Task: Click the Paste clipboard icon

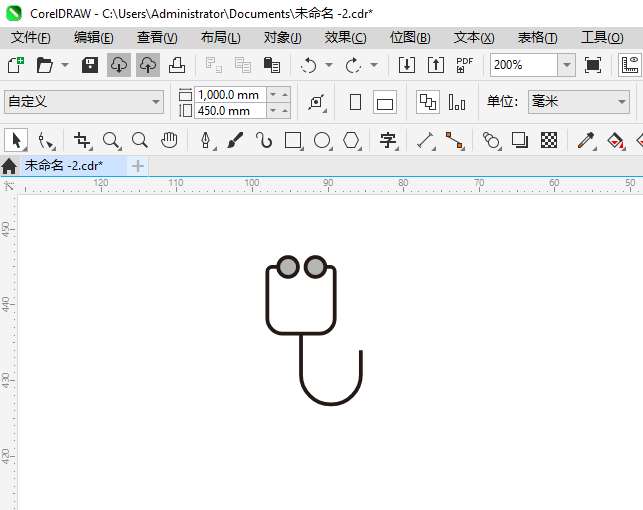Action: click(271, 65)
